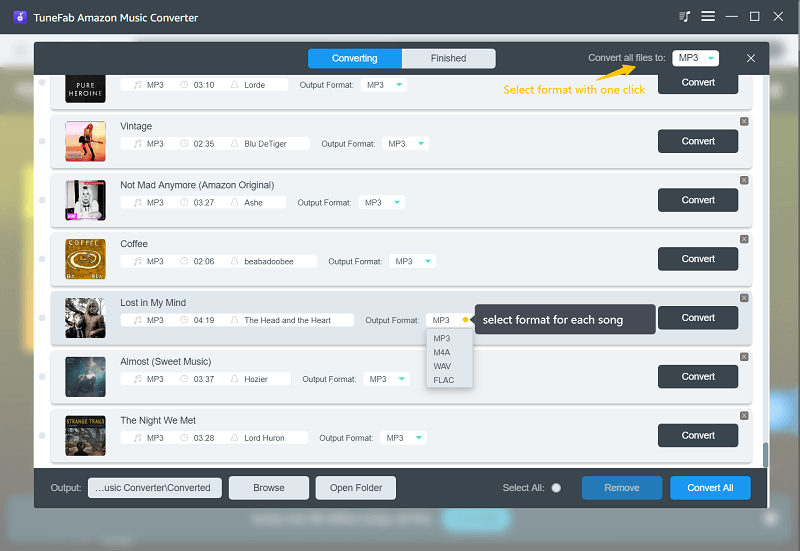Viewport: 800px width, 551px height.
Task: Remove Not Mad Anymore with X icon
Action: click(x=744, y=180)
